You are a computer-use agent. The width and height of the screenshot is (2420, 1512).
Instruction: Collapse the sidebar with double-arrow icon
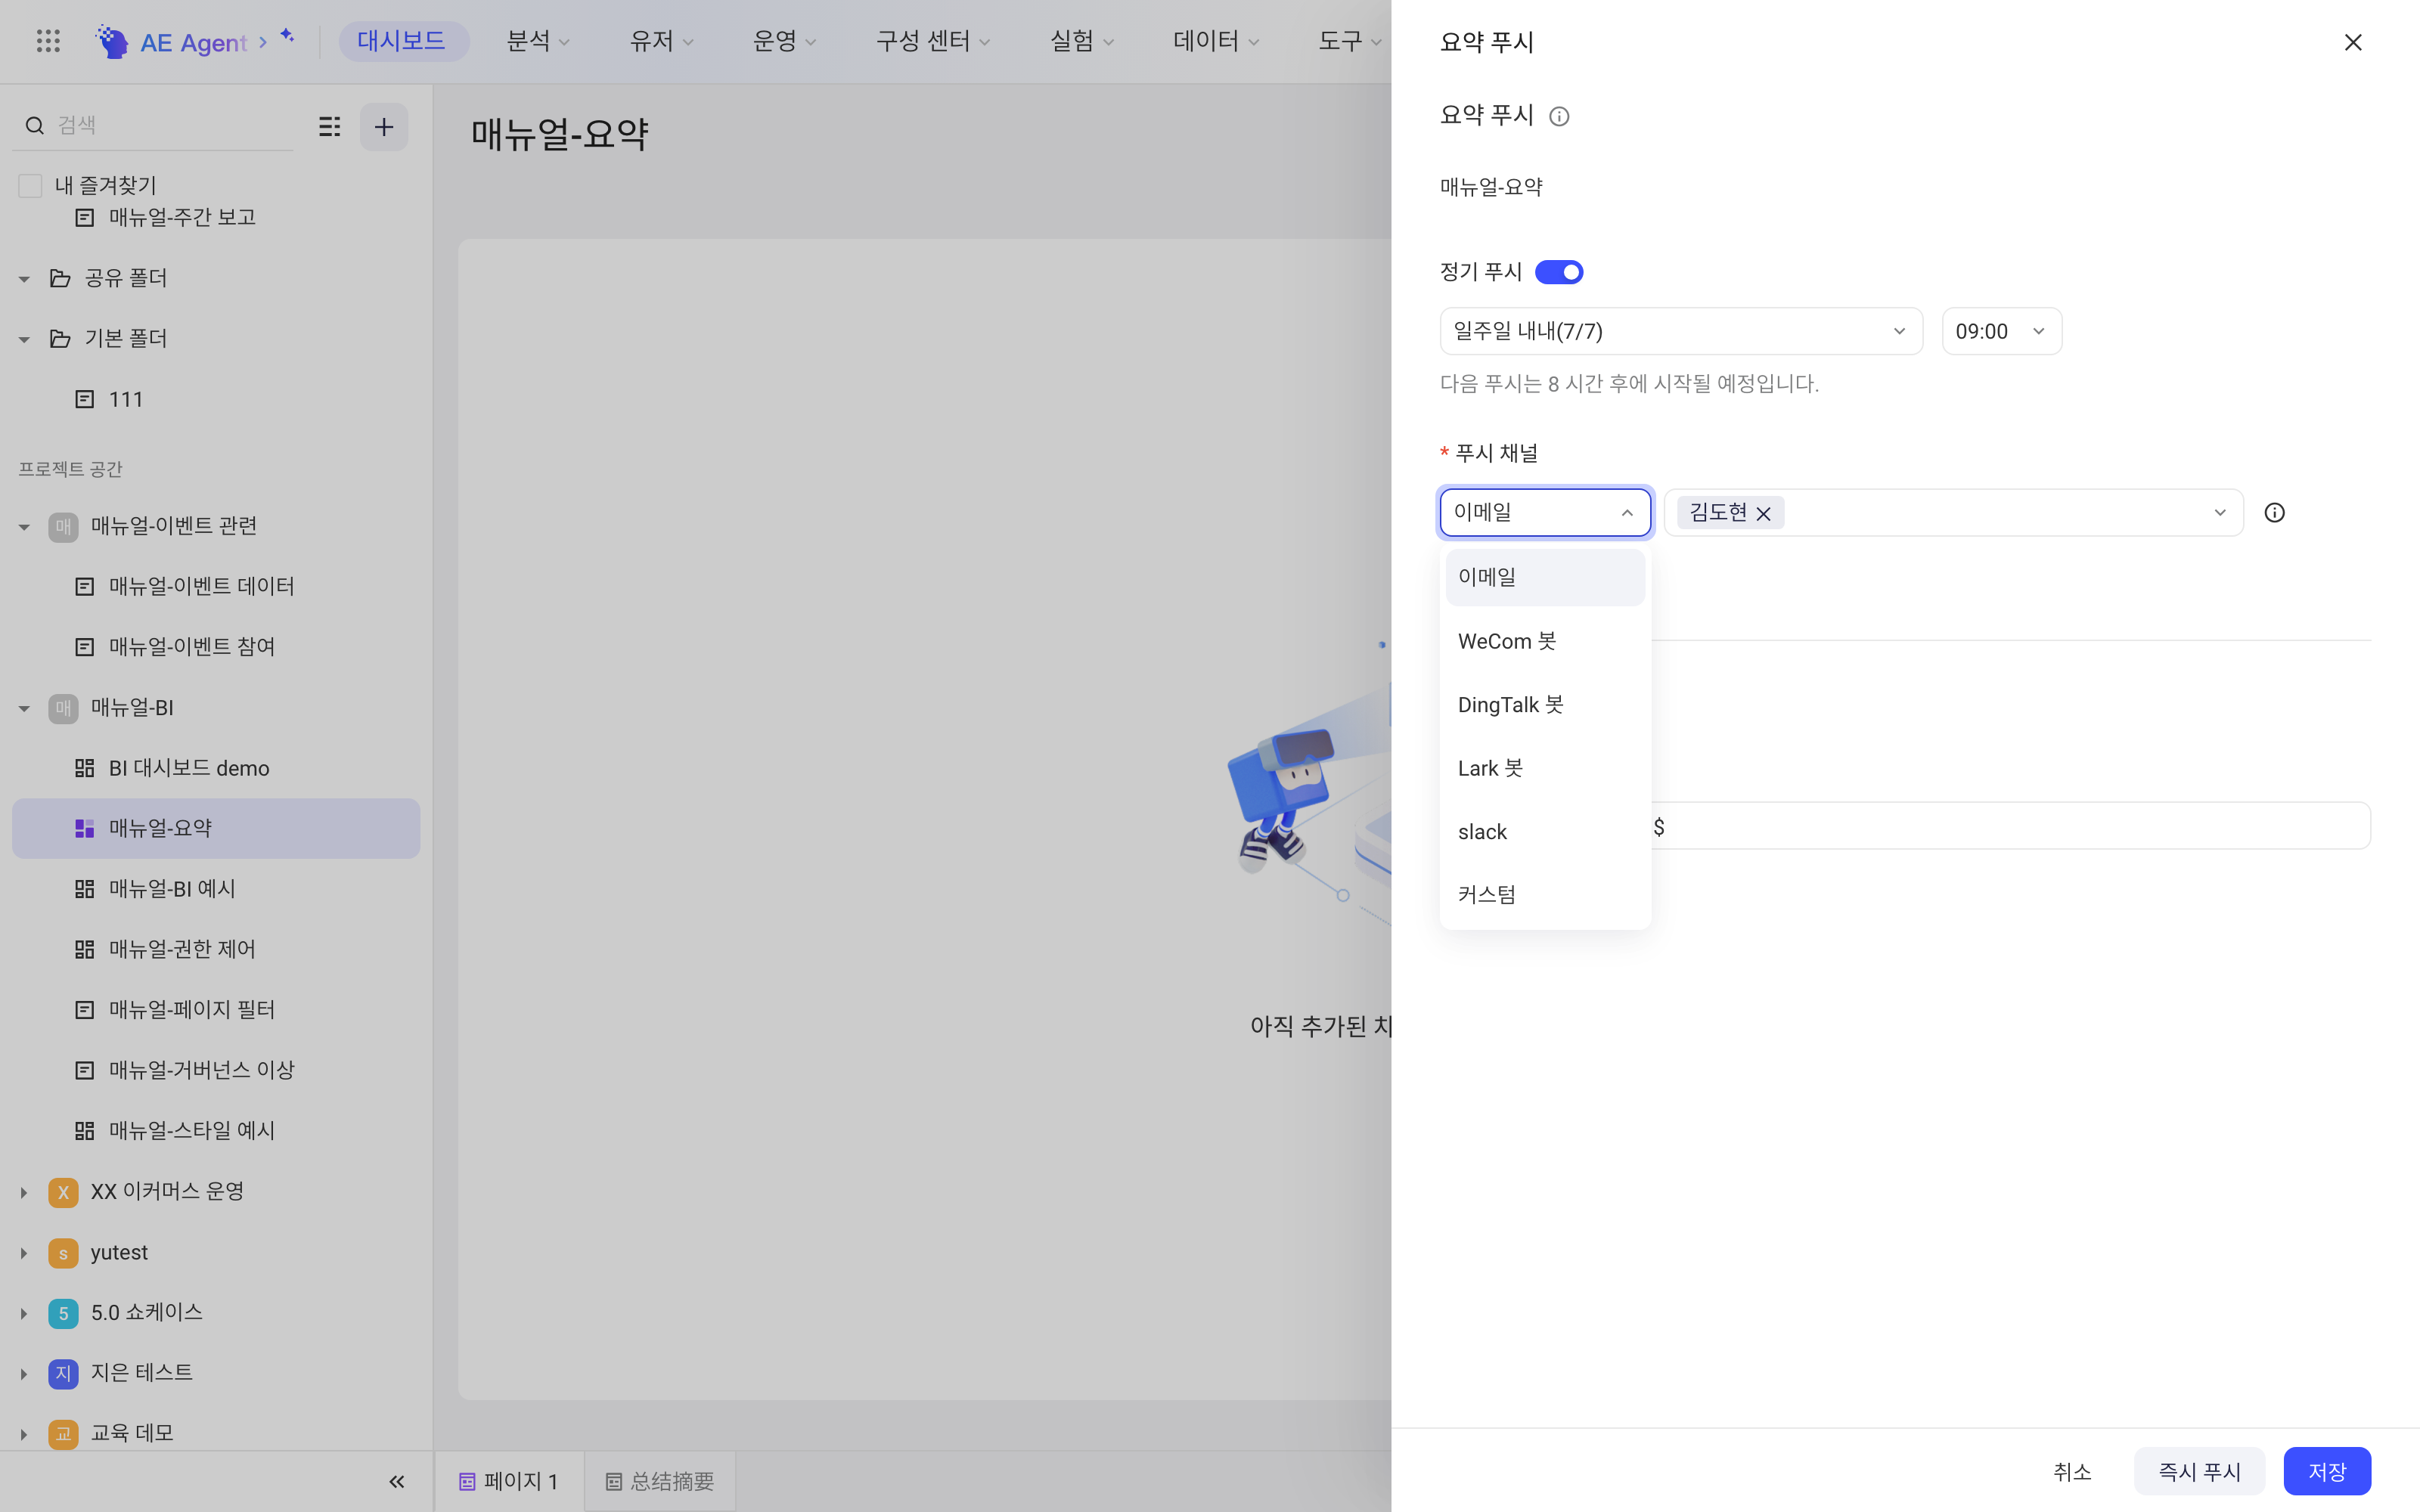[397, 1481]
